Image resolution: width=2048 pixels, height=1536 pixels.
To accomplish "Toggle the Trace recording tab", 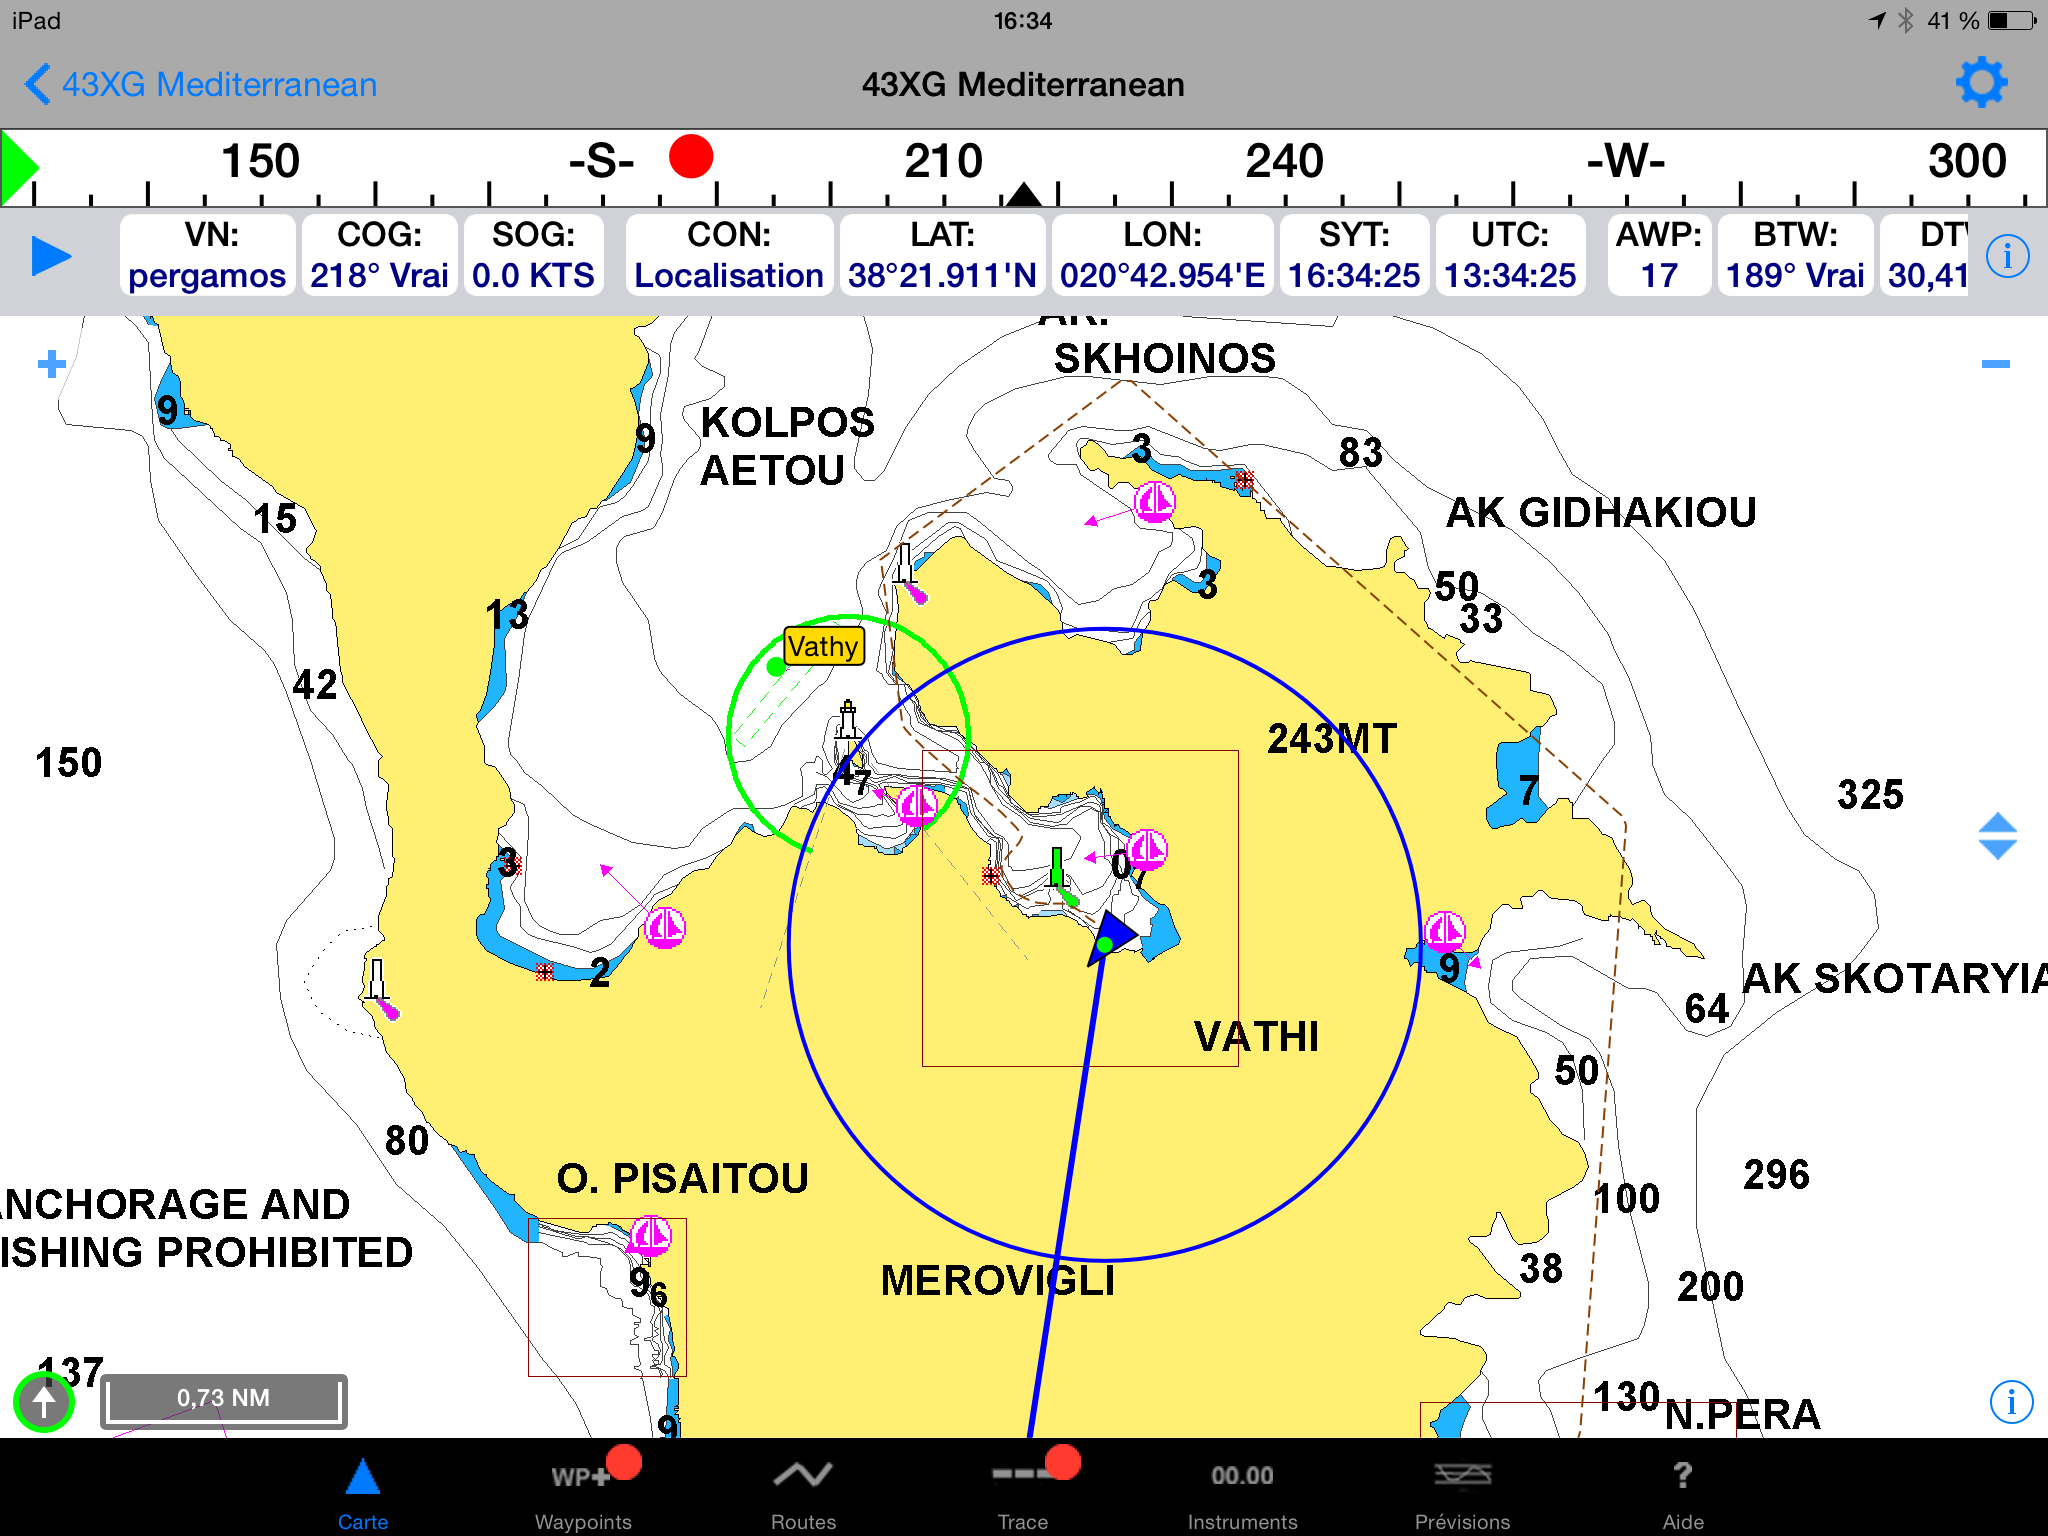I will [x=1023, y=1493].
